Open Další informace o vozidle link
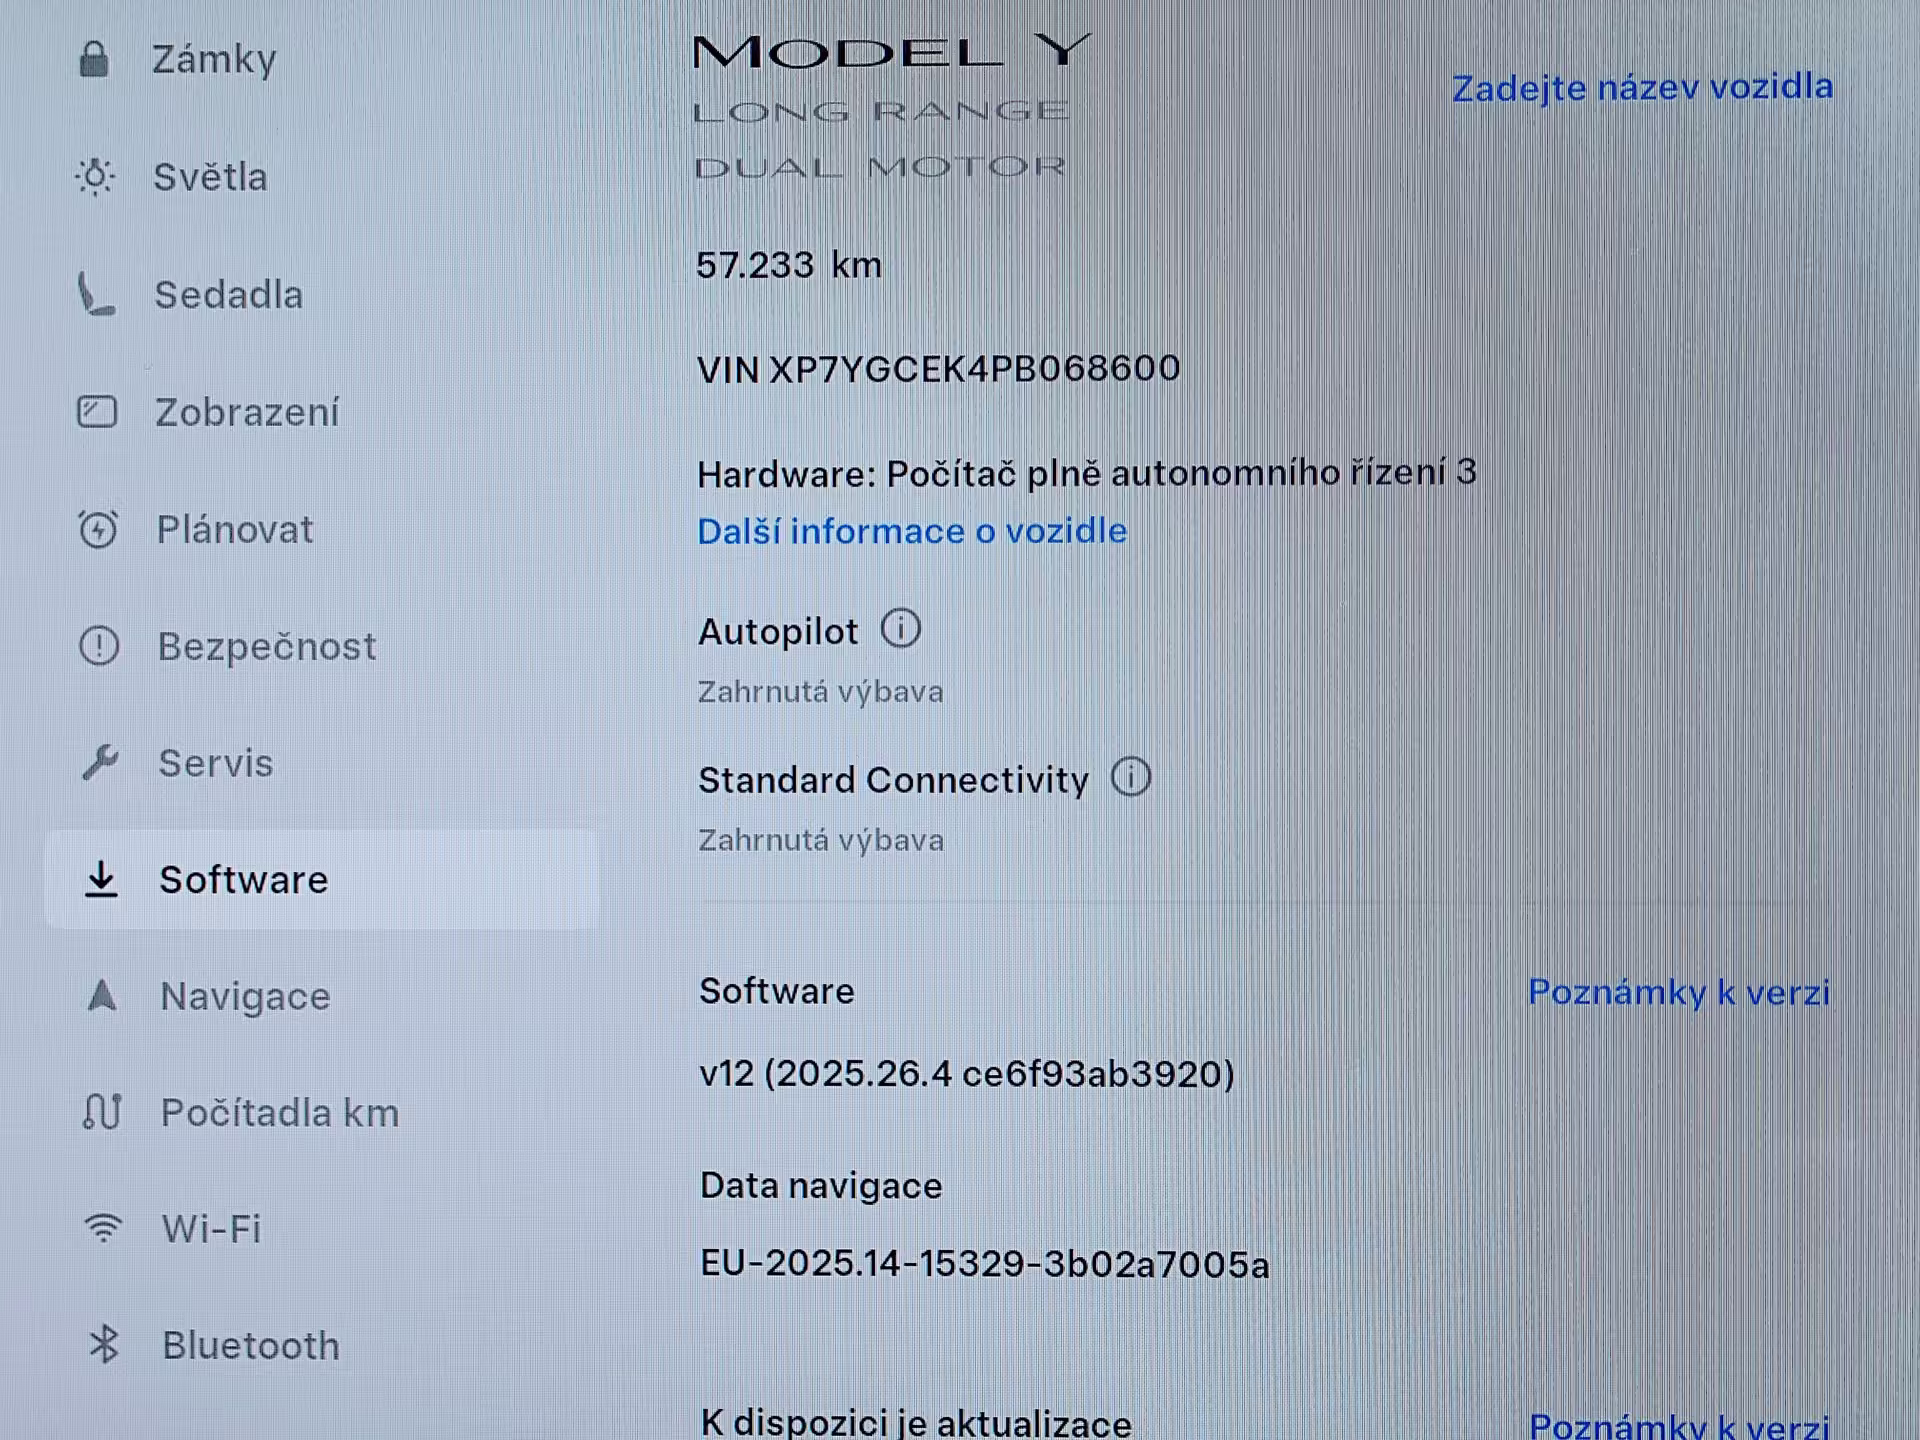This screenshot has width=1920, height=1440. pos(912,531)
